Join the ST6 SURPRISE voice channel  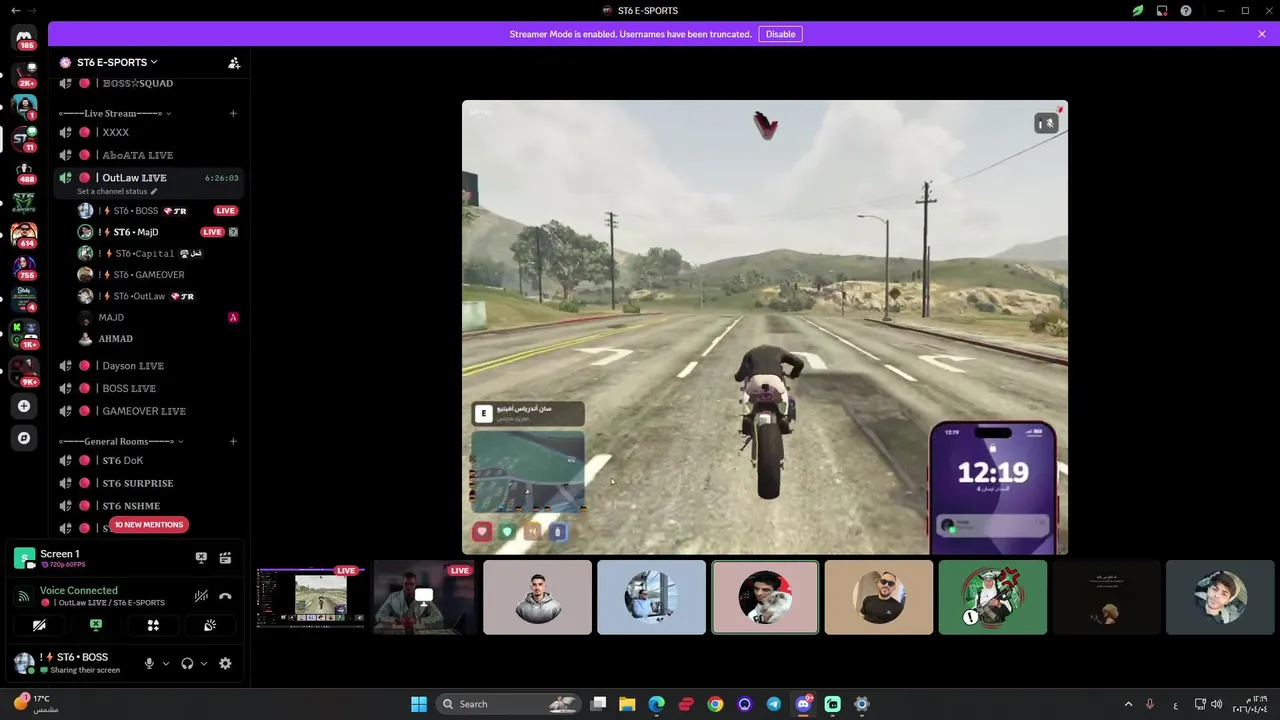tap(149, 483)
